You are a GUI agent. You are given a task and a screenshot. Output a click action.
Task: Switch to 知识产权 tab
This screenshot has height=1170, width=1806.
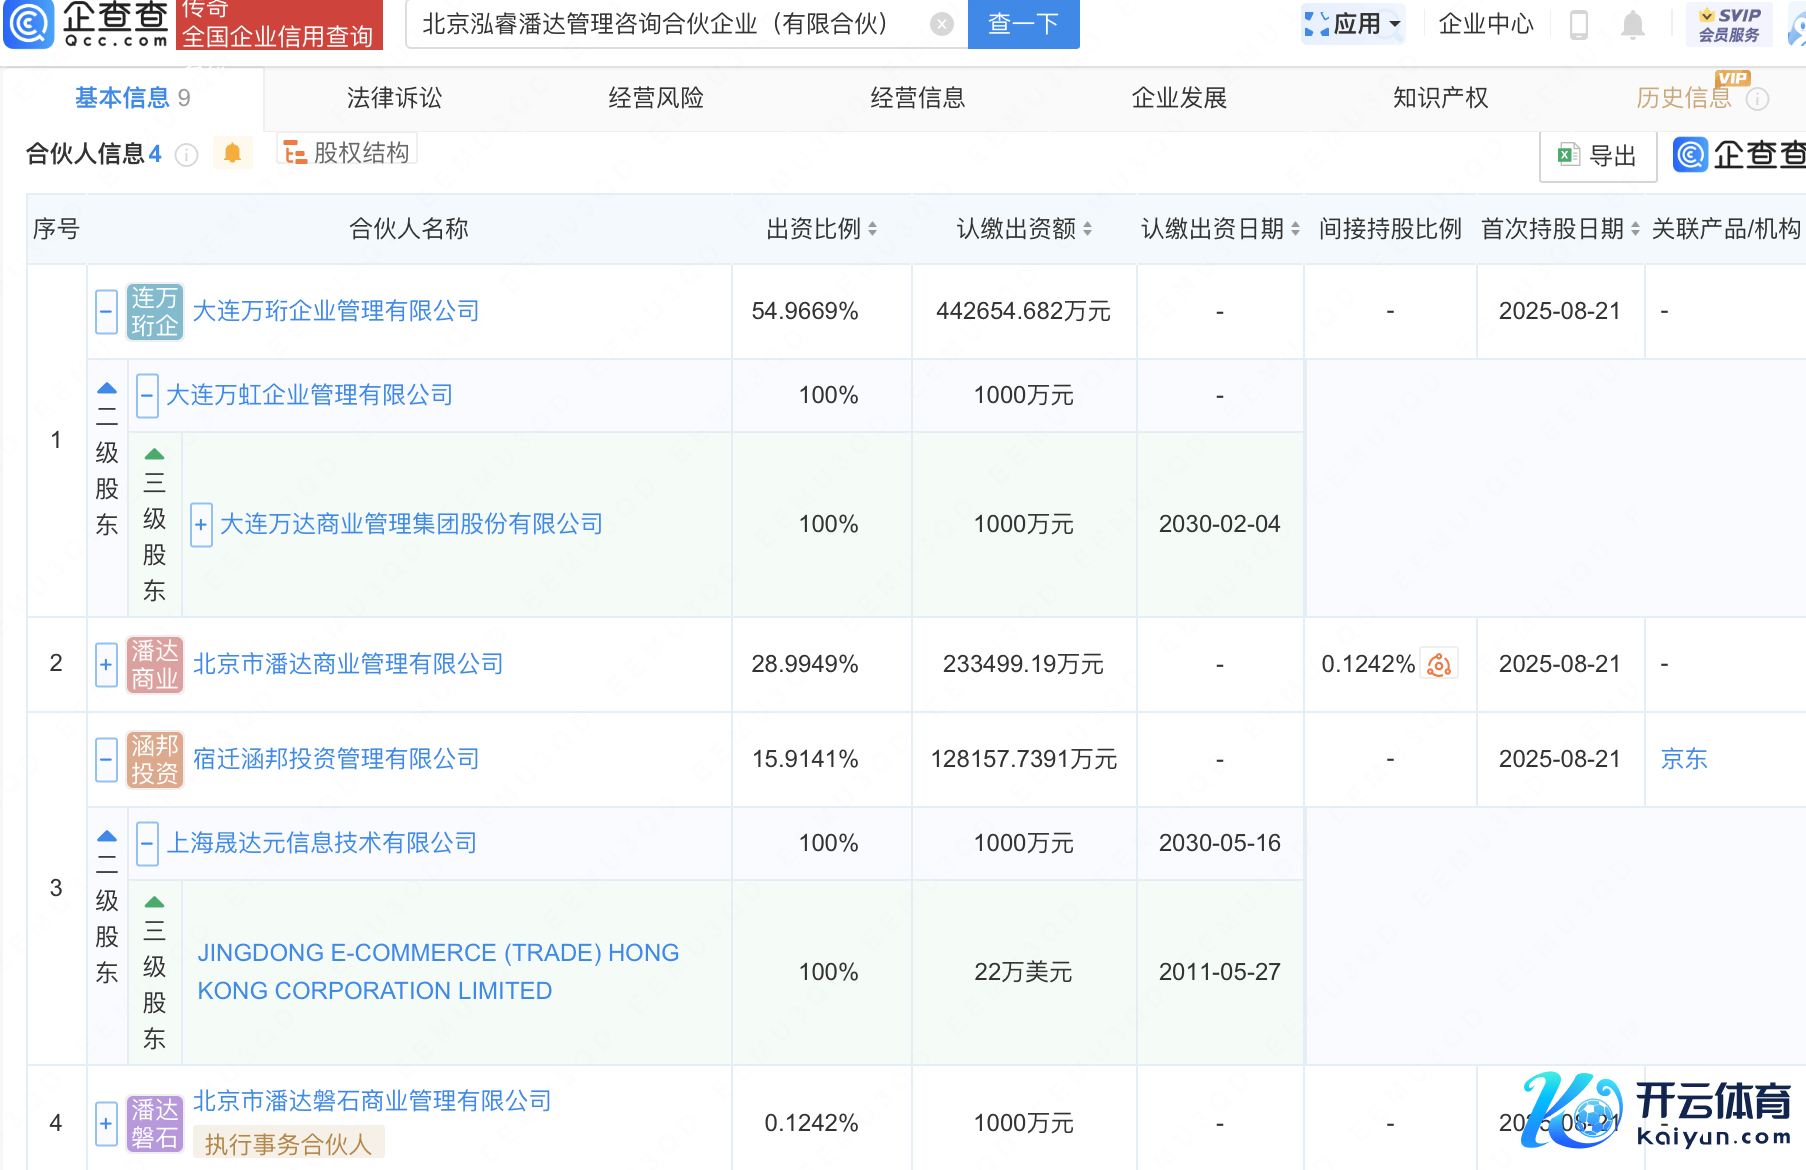[1440, 98]
